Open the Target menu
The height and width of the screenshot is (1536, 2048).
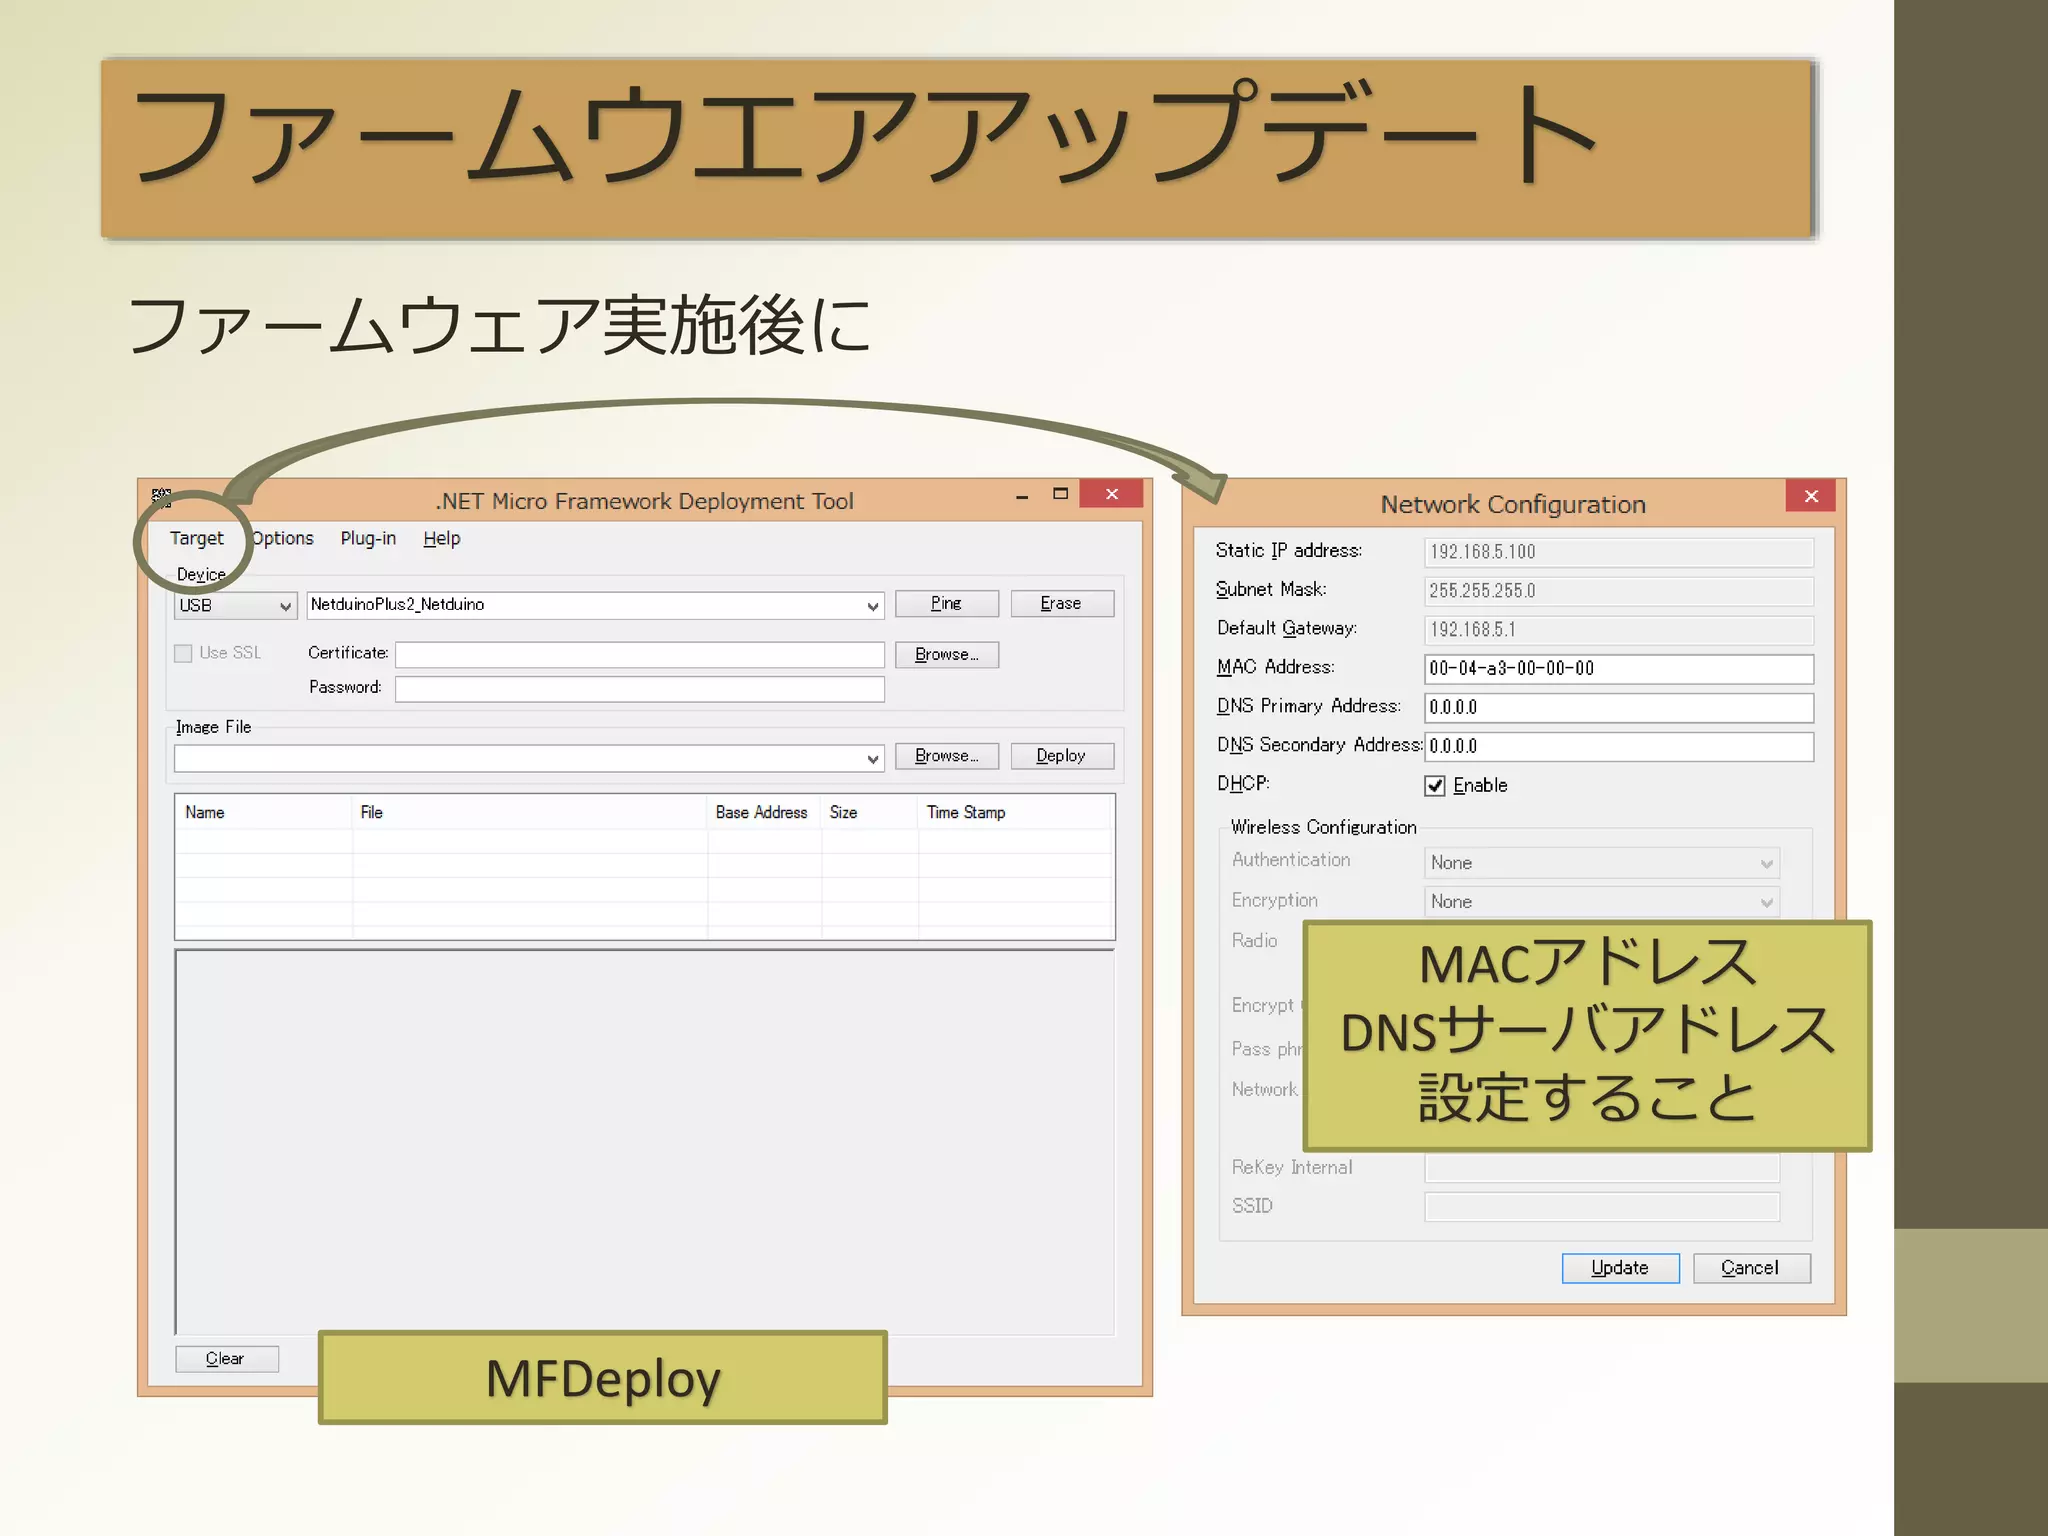197,538
